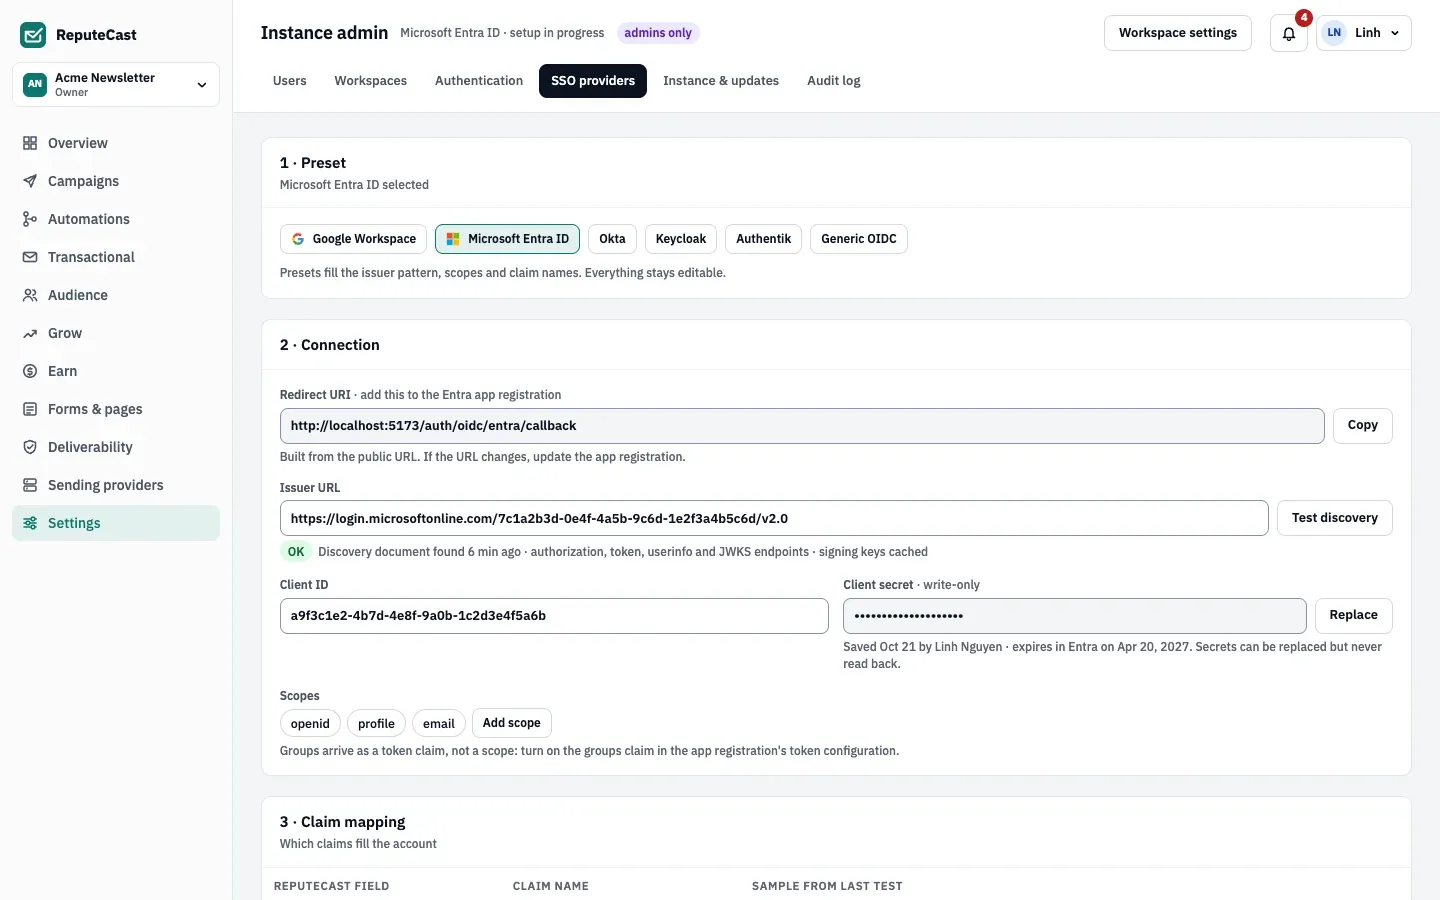The width and height of the screenshot is (1440, 900).
Task: Open the Audit log tab
Action: click(x=834, y=81)
